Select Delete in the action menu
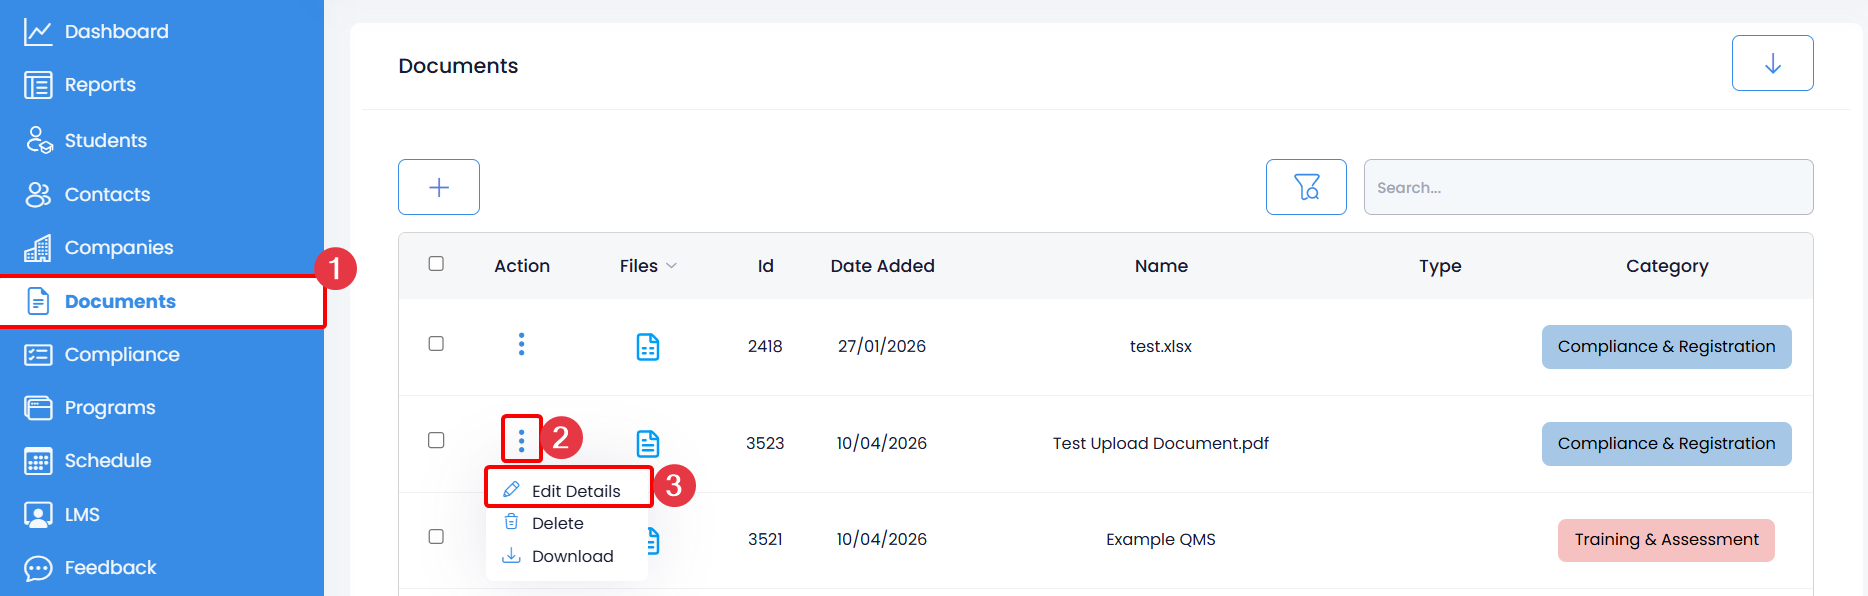Viewport: 1868px width, 596px height. (x=557, y=523)
